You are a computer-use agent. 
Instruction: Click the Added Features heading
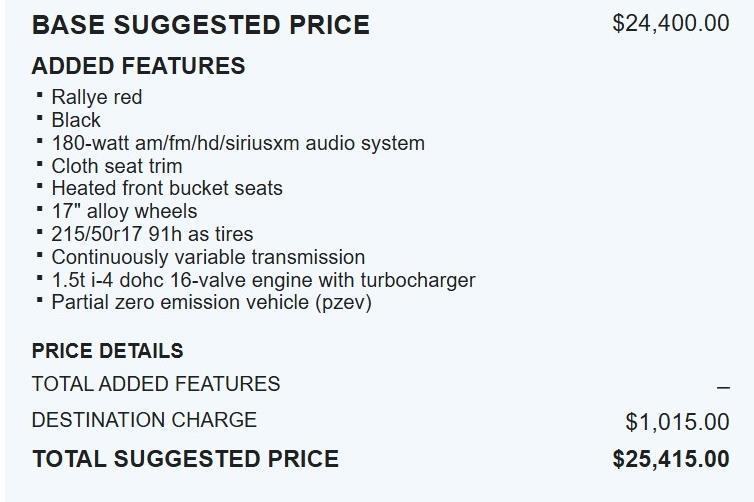tap(138, 67)
